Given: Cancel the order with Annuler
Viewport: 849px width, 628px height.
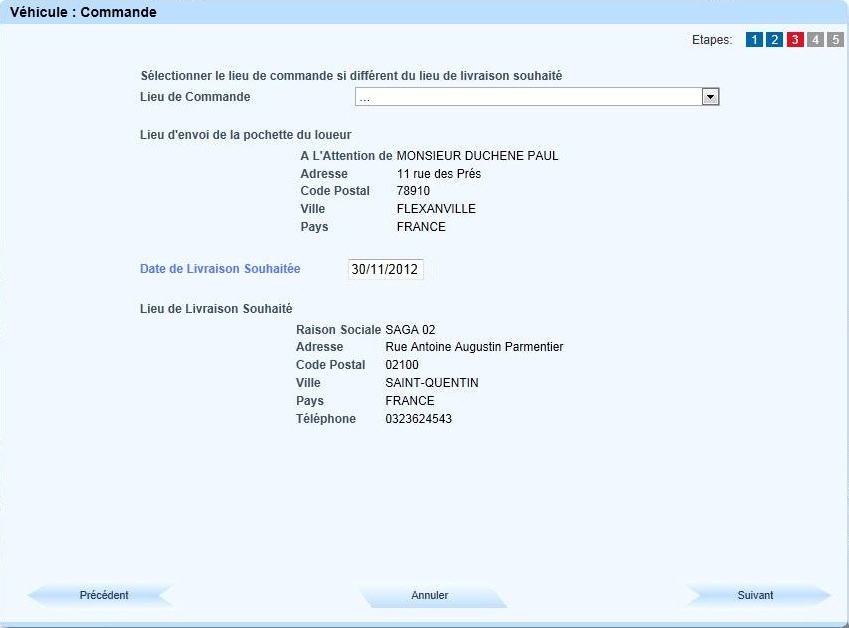Looking at the screenshot, I should [430, 595].
